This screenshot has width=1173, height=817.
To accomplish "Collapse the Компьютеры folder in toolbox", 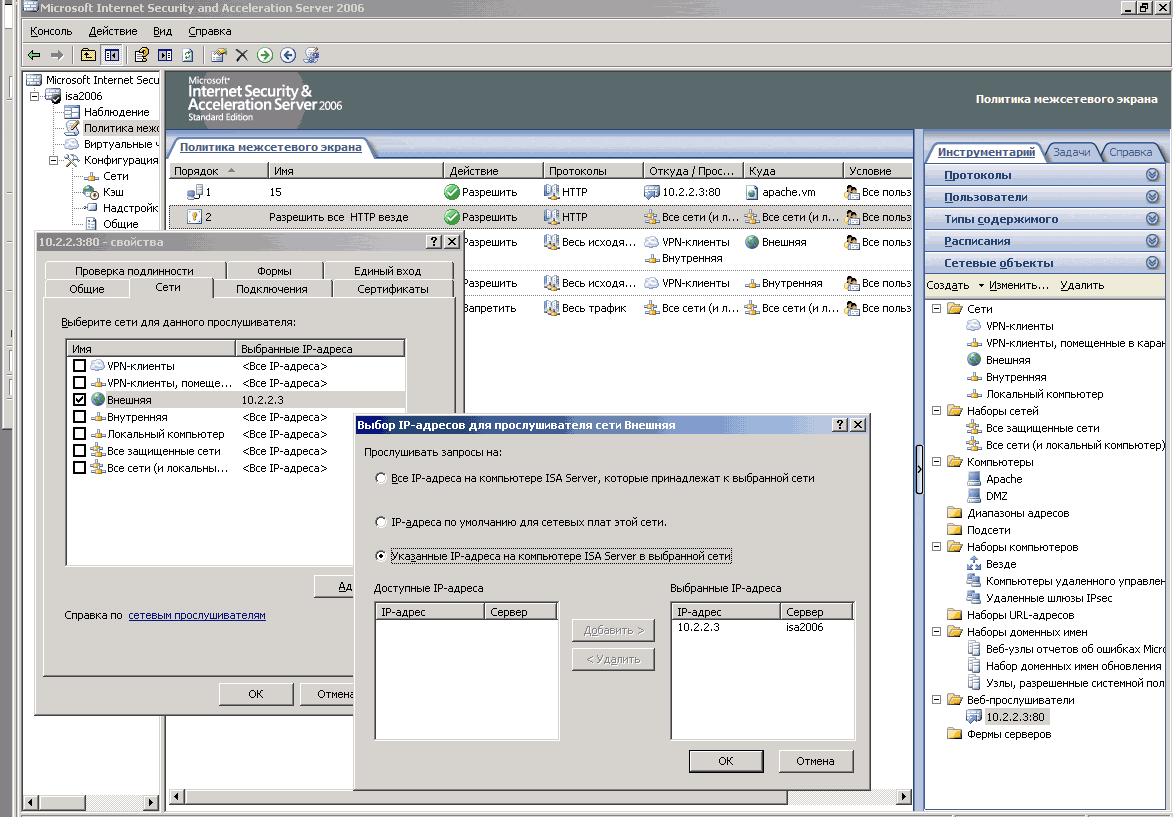I will (x=936, y=462).
